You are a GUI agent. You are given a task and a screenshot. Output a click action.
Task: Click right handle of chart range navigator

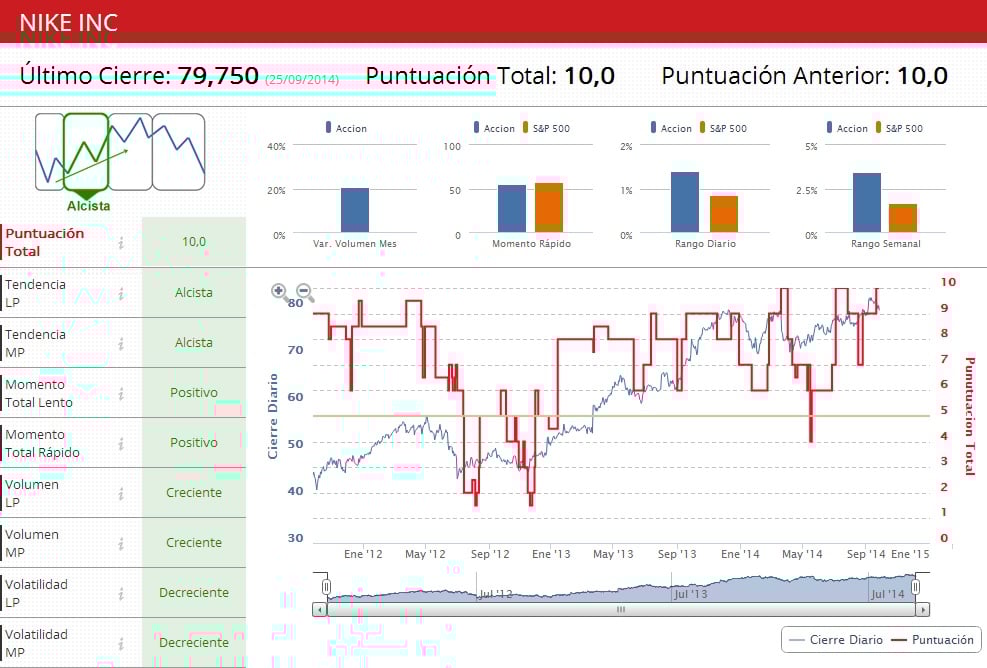(x=916, y=587)
